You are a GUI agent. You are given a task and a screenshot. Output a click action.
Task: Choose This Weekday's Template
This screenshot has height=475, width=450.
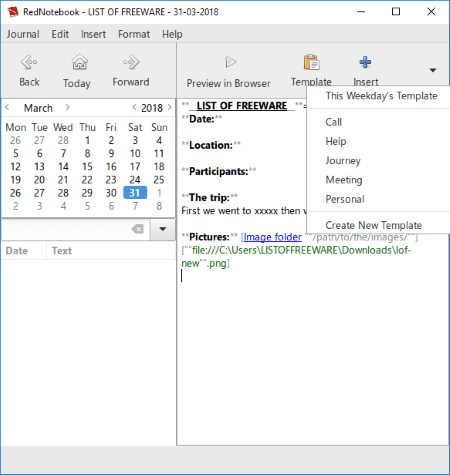pyautogui.click(x=381, y=96)
